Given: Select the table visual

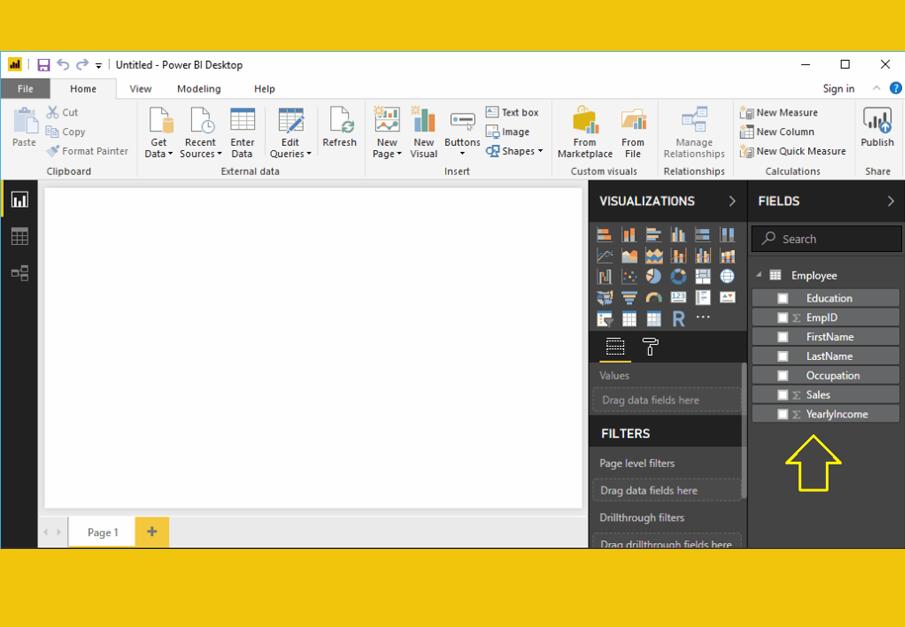Looking at the screenshot, I should (x=629, y=319).
